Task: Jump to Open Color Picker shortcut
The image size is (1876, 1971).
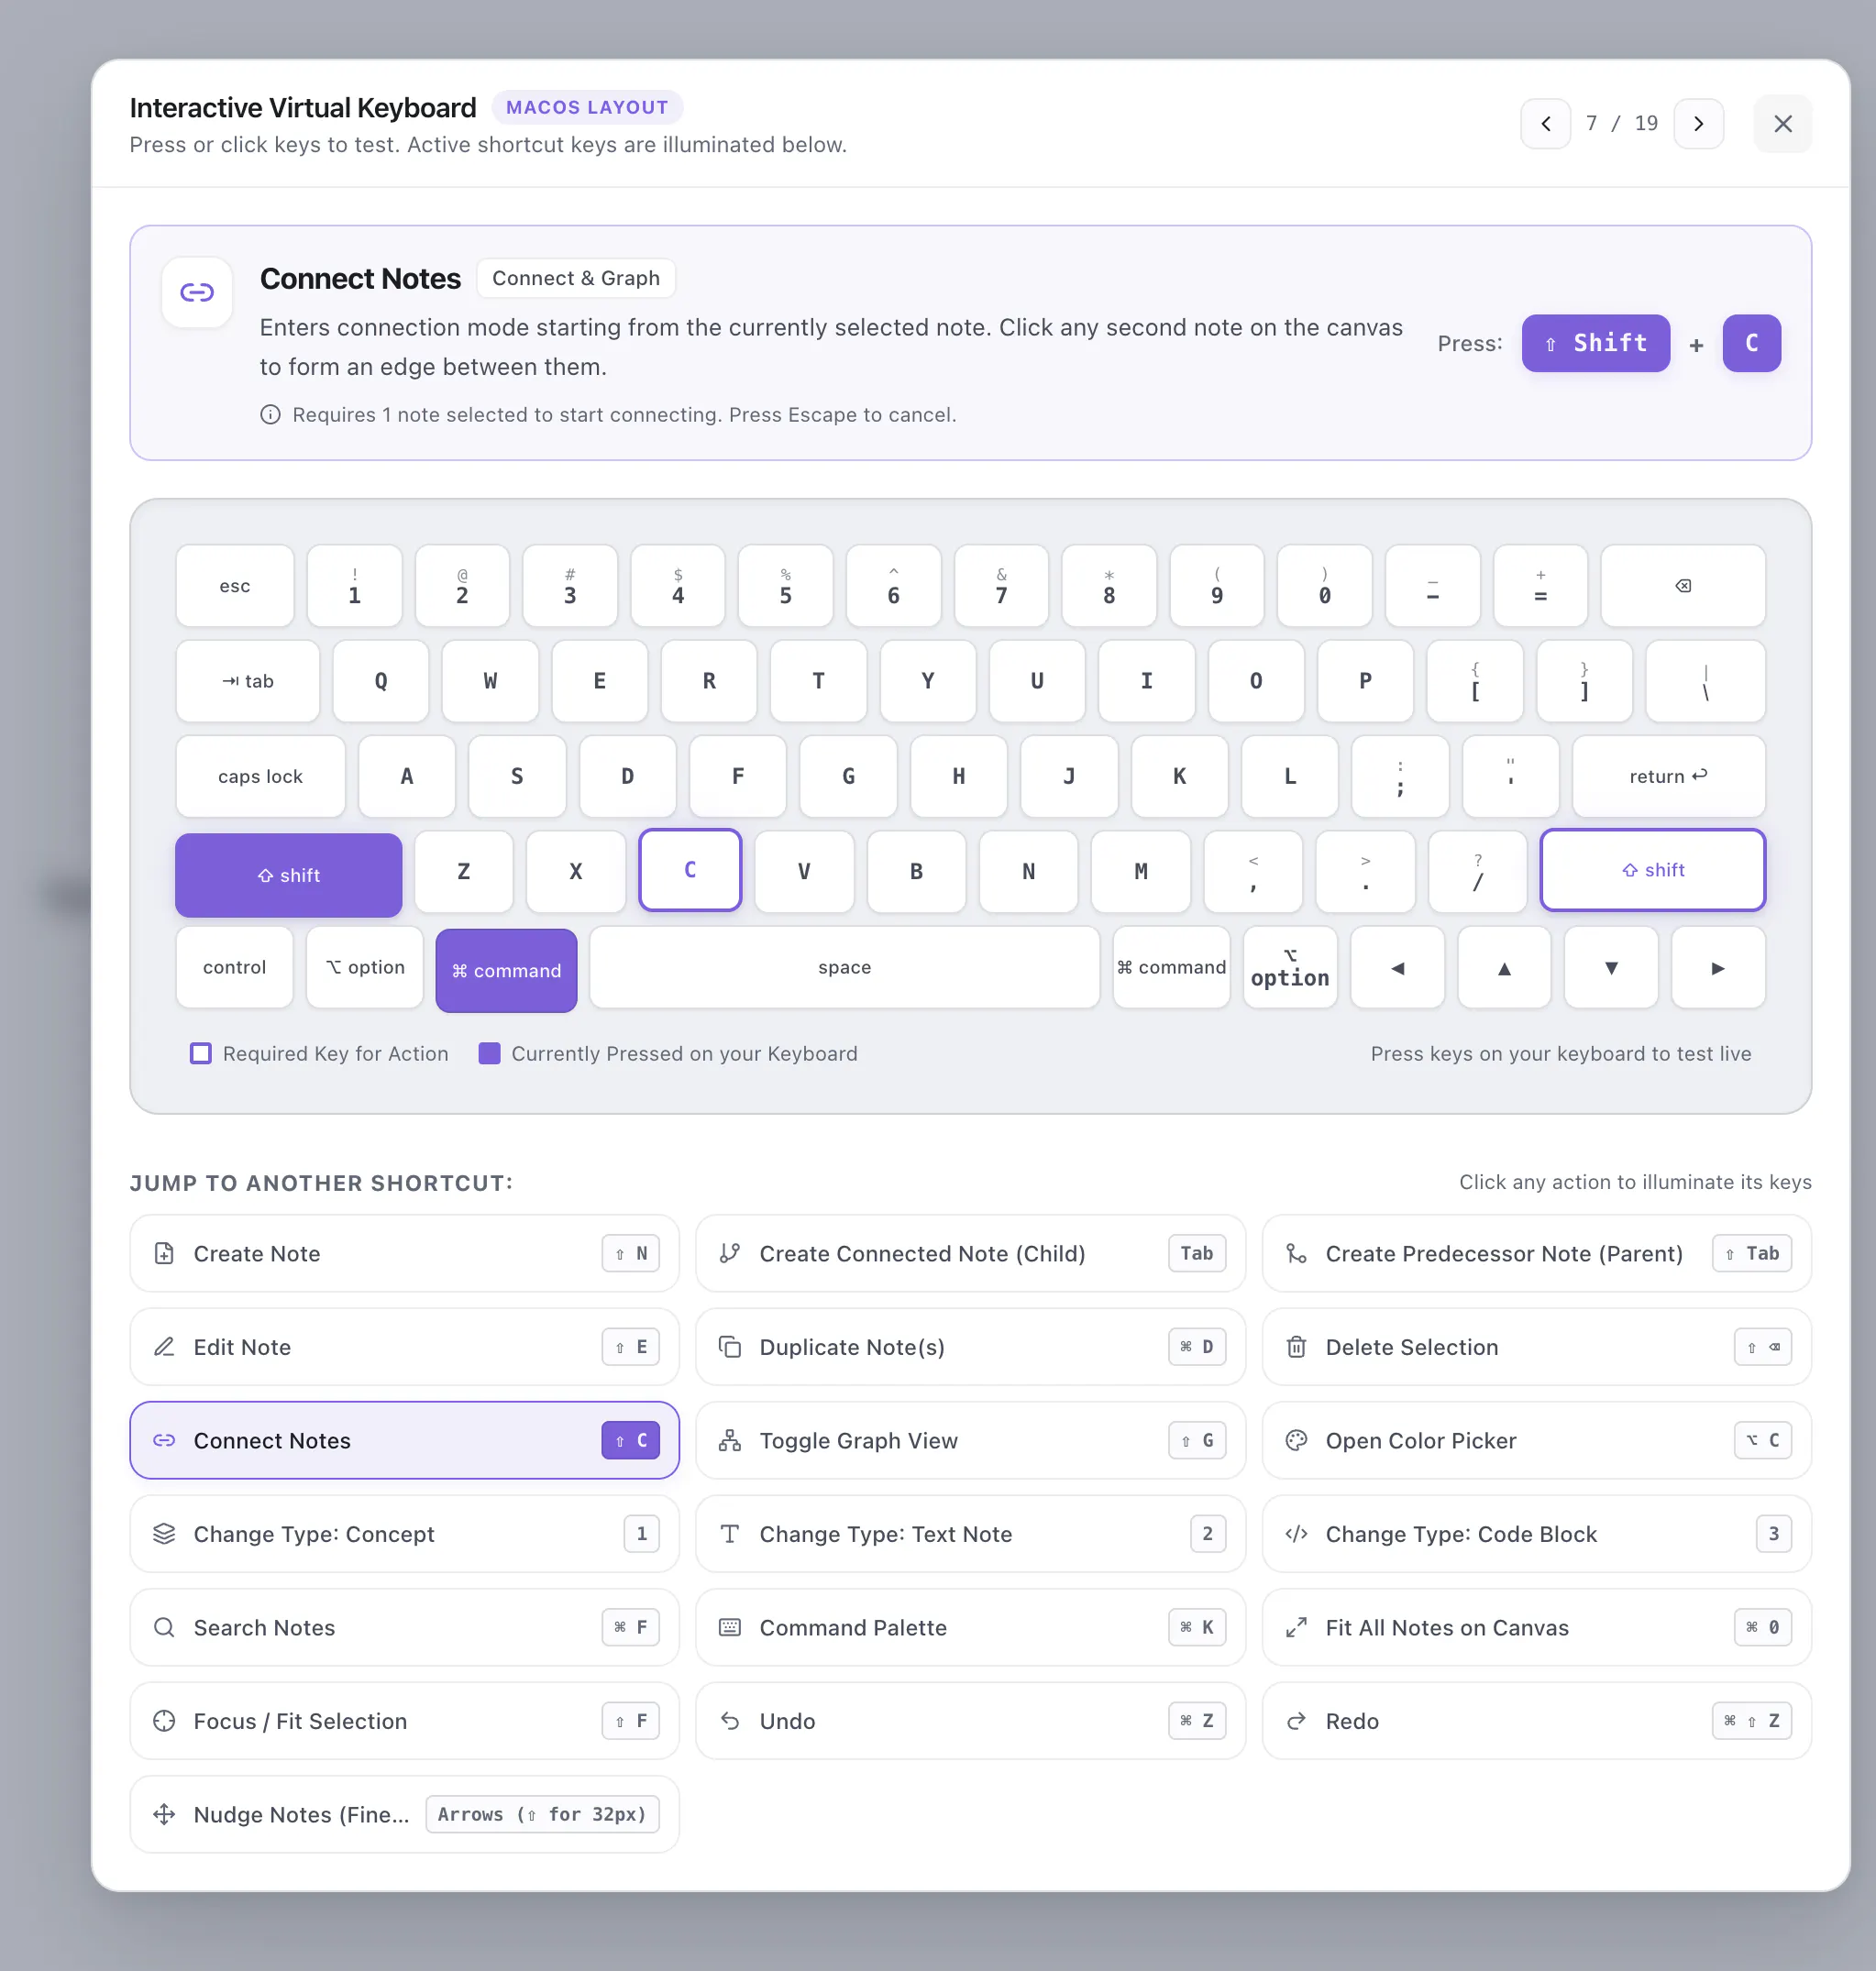Action: pos(1536,1440)
